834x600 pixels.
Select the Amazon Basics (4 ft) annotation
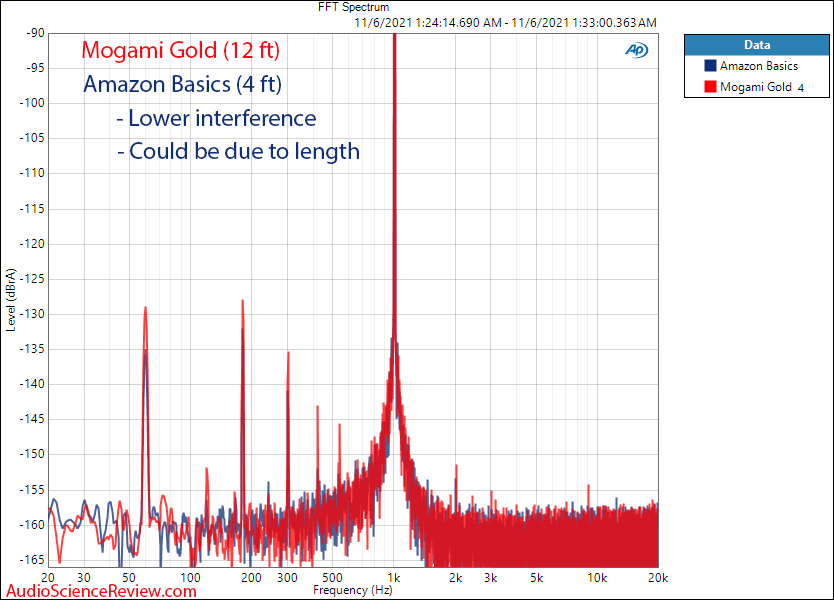click(x=182, y=84)
